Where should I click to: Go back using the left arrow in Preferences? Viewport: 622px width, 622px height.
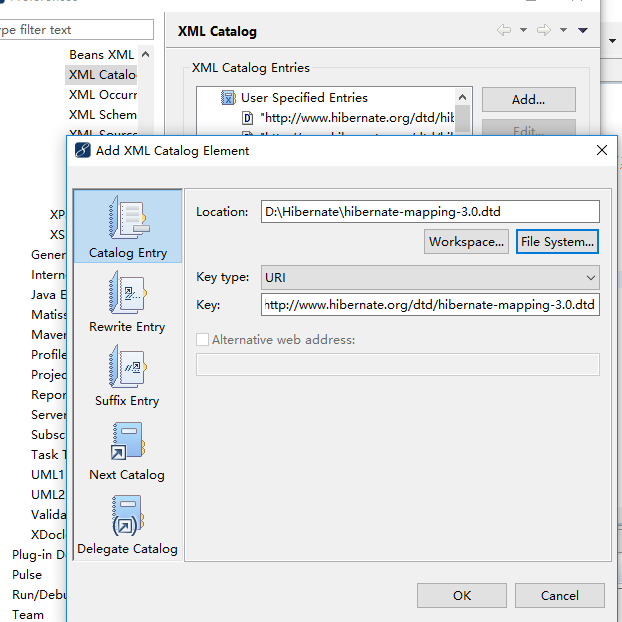504,30
